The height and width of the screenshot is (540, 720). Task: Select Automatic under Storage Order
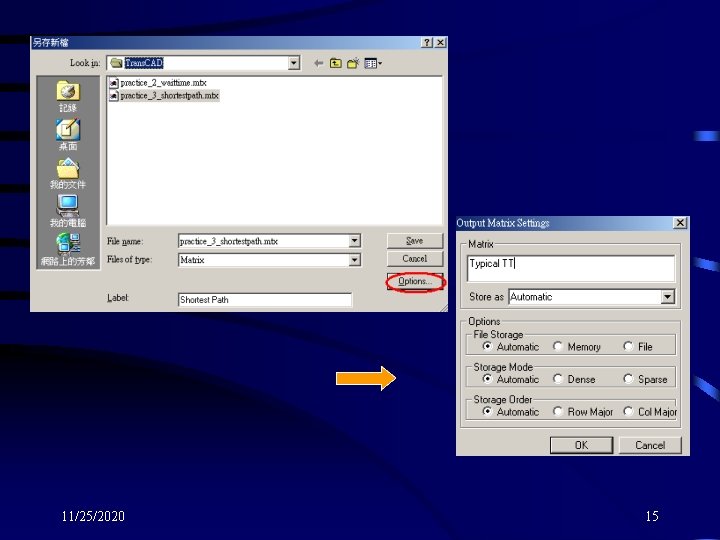[x=511, y=412]
